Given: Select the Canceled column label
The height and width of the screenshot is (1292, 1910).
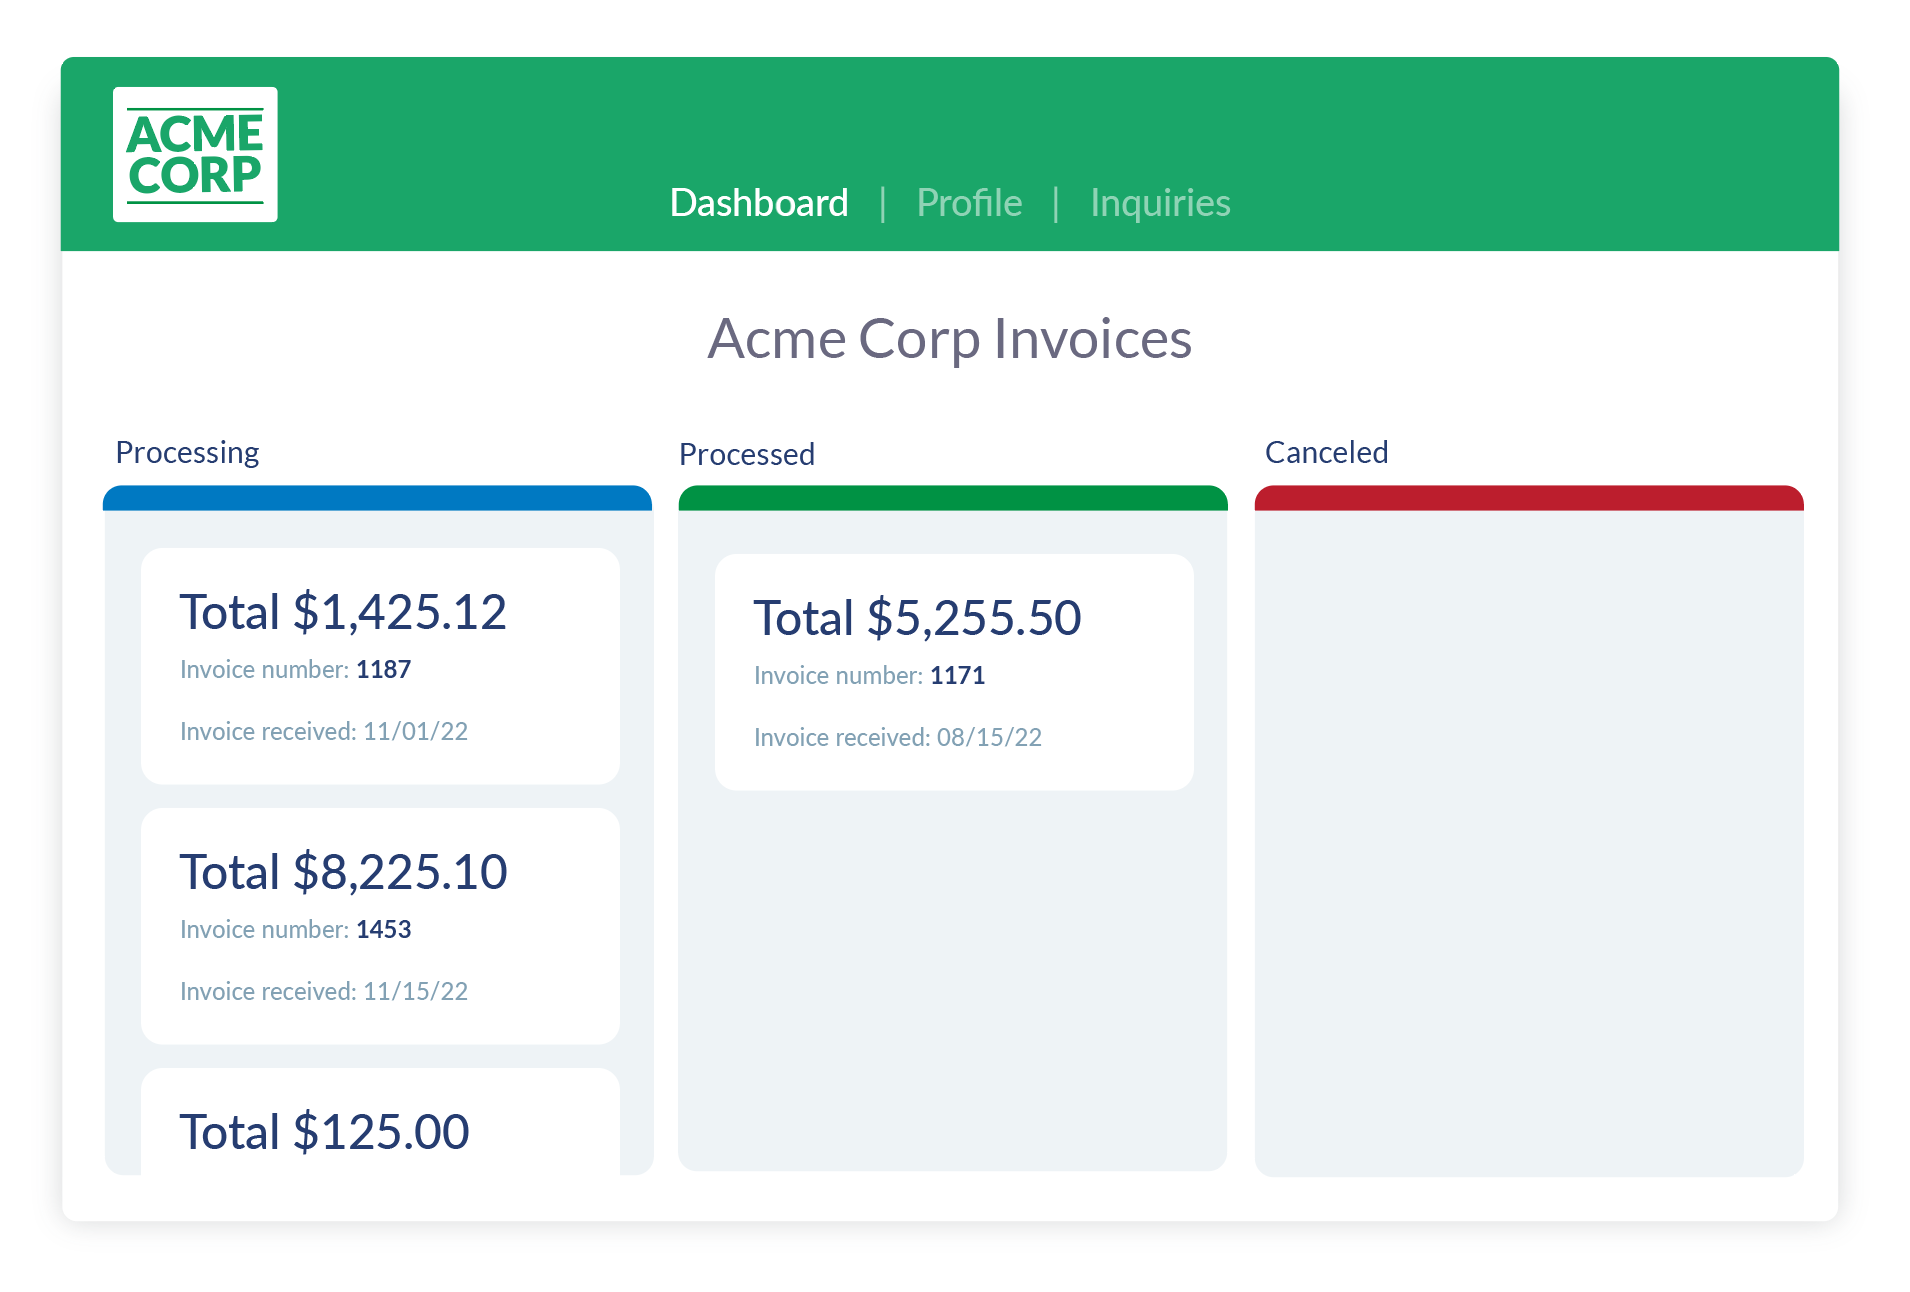Looking at the screenshot, I should [1326, 452].
